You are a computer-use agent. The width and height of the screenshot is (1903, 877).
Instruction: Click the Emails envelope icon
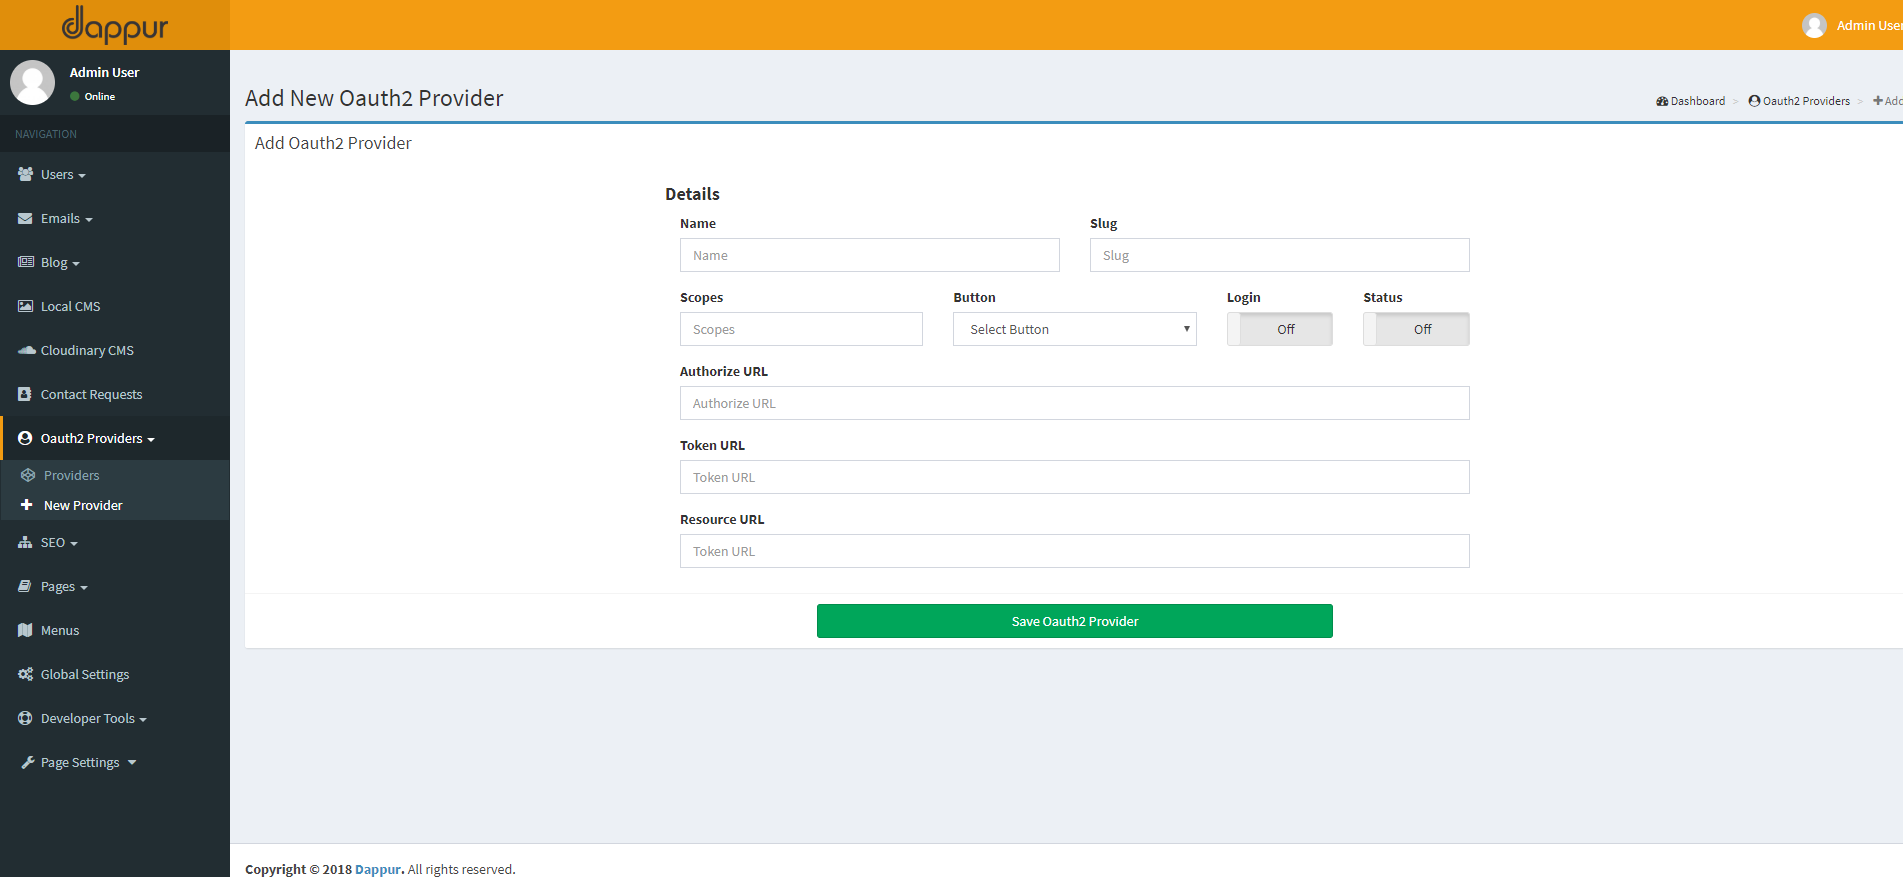click(x=26, y=218)
